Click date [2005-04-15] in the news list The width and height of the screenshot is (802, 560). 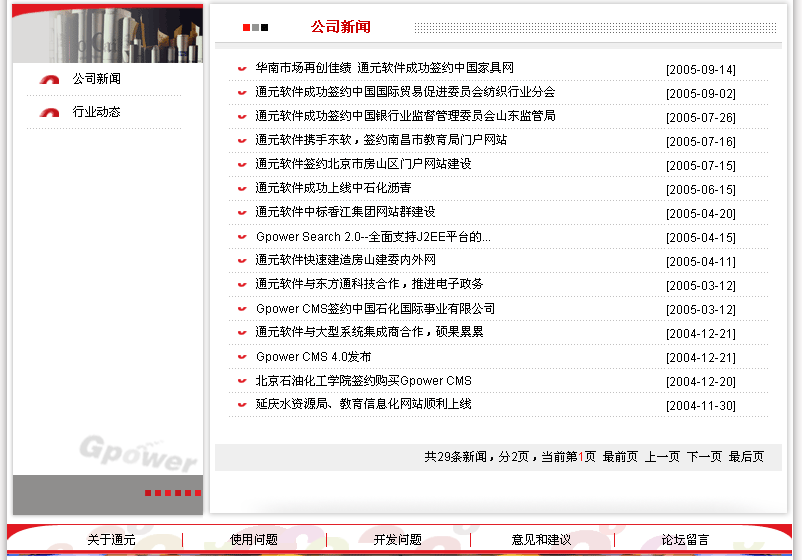(x=701, y=238)
